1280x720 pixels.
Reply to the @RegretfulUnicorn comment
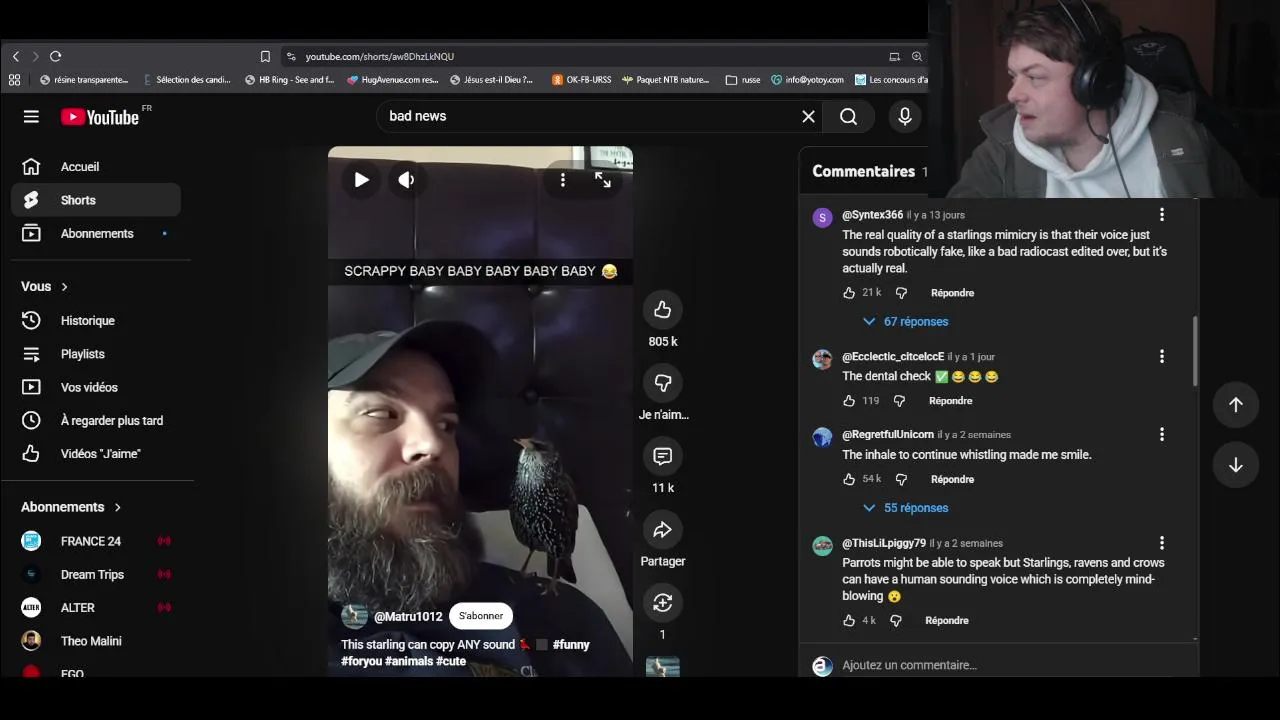[952, 480]
